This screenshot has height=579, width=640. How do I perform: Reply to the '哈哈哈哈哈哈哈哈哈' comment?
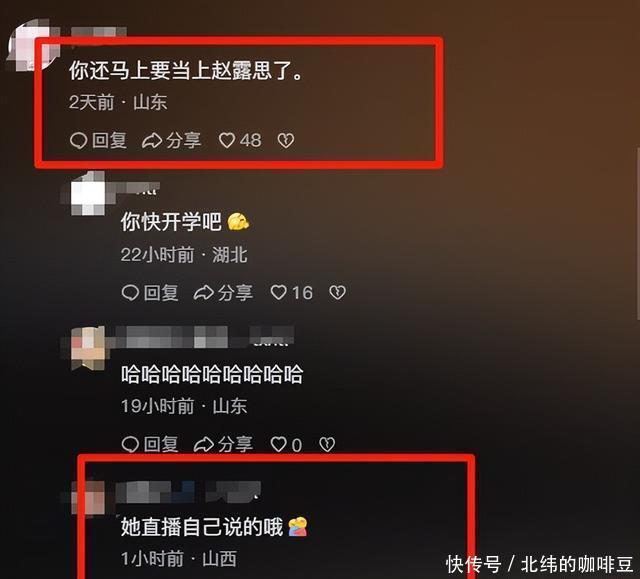[x=150, y=444]
